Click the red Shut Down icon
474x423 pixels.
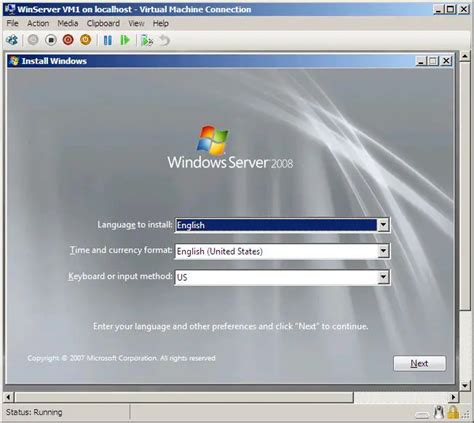(68, 40)
